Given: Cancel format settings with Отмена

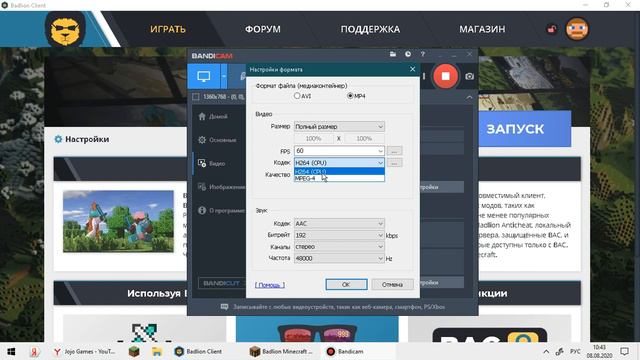Looking at the screenshot, I should coord(392,284).
